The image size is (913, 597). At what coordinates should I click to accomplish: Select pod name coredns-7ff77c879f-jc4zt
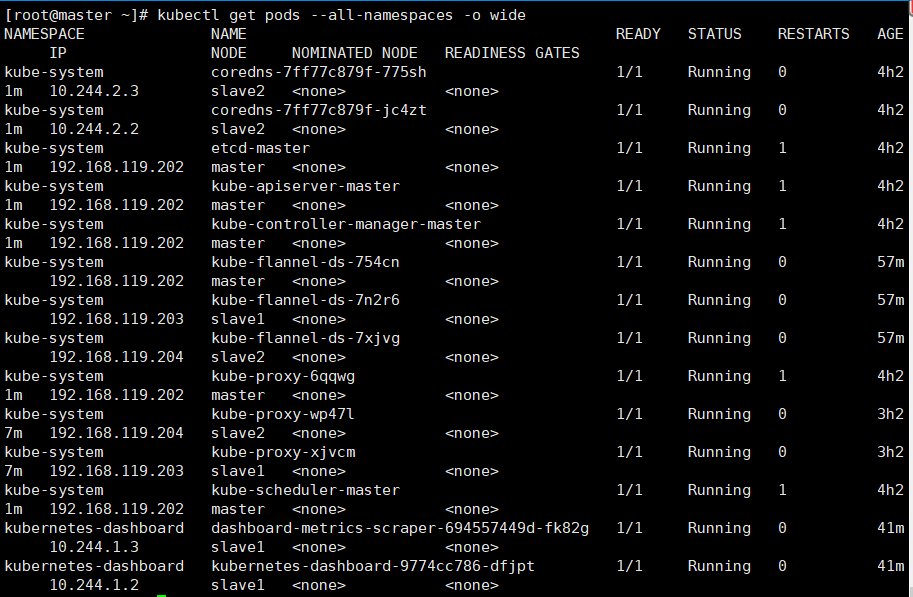[319, 110]
